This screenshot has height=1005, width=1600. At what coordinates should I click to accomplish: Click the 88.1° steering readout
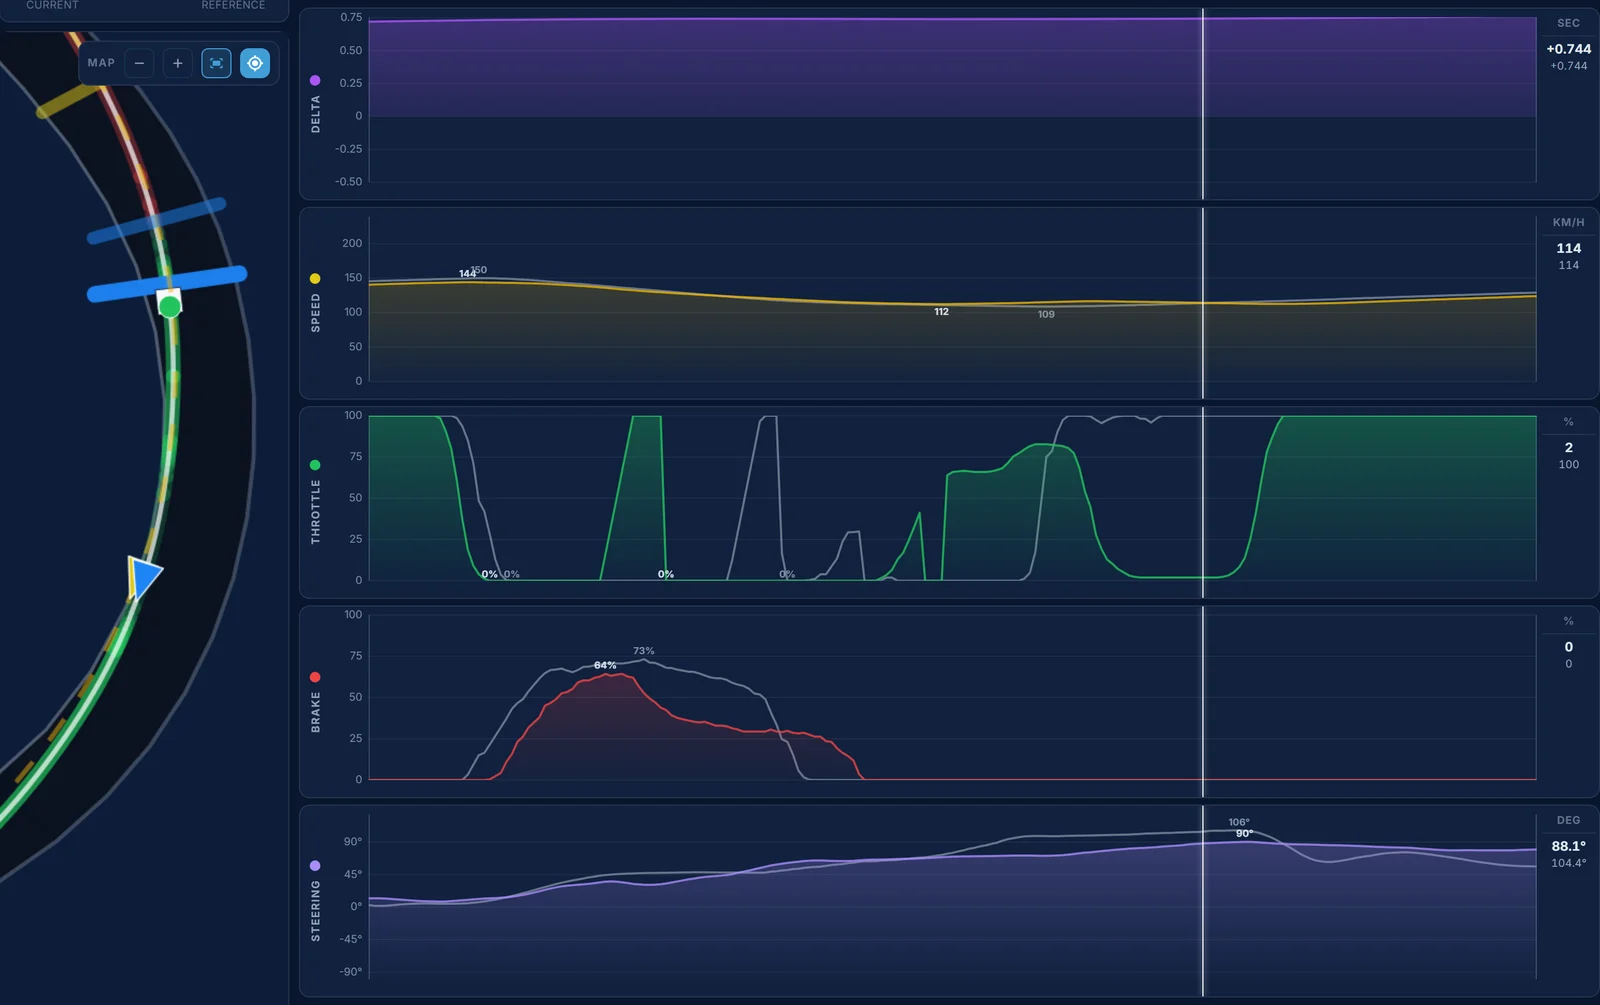pos(1568,846)
